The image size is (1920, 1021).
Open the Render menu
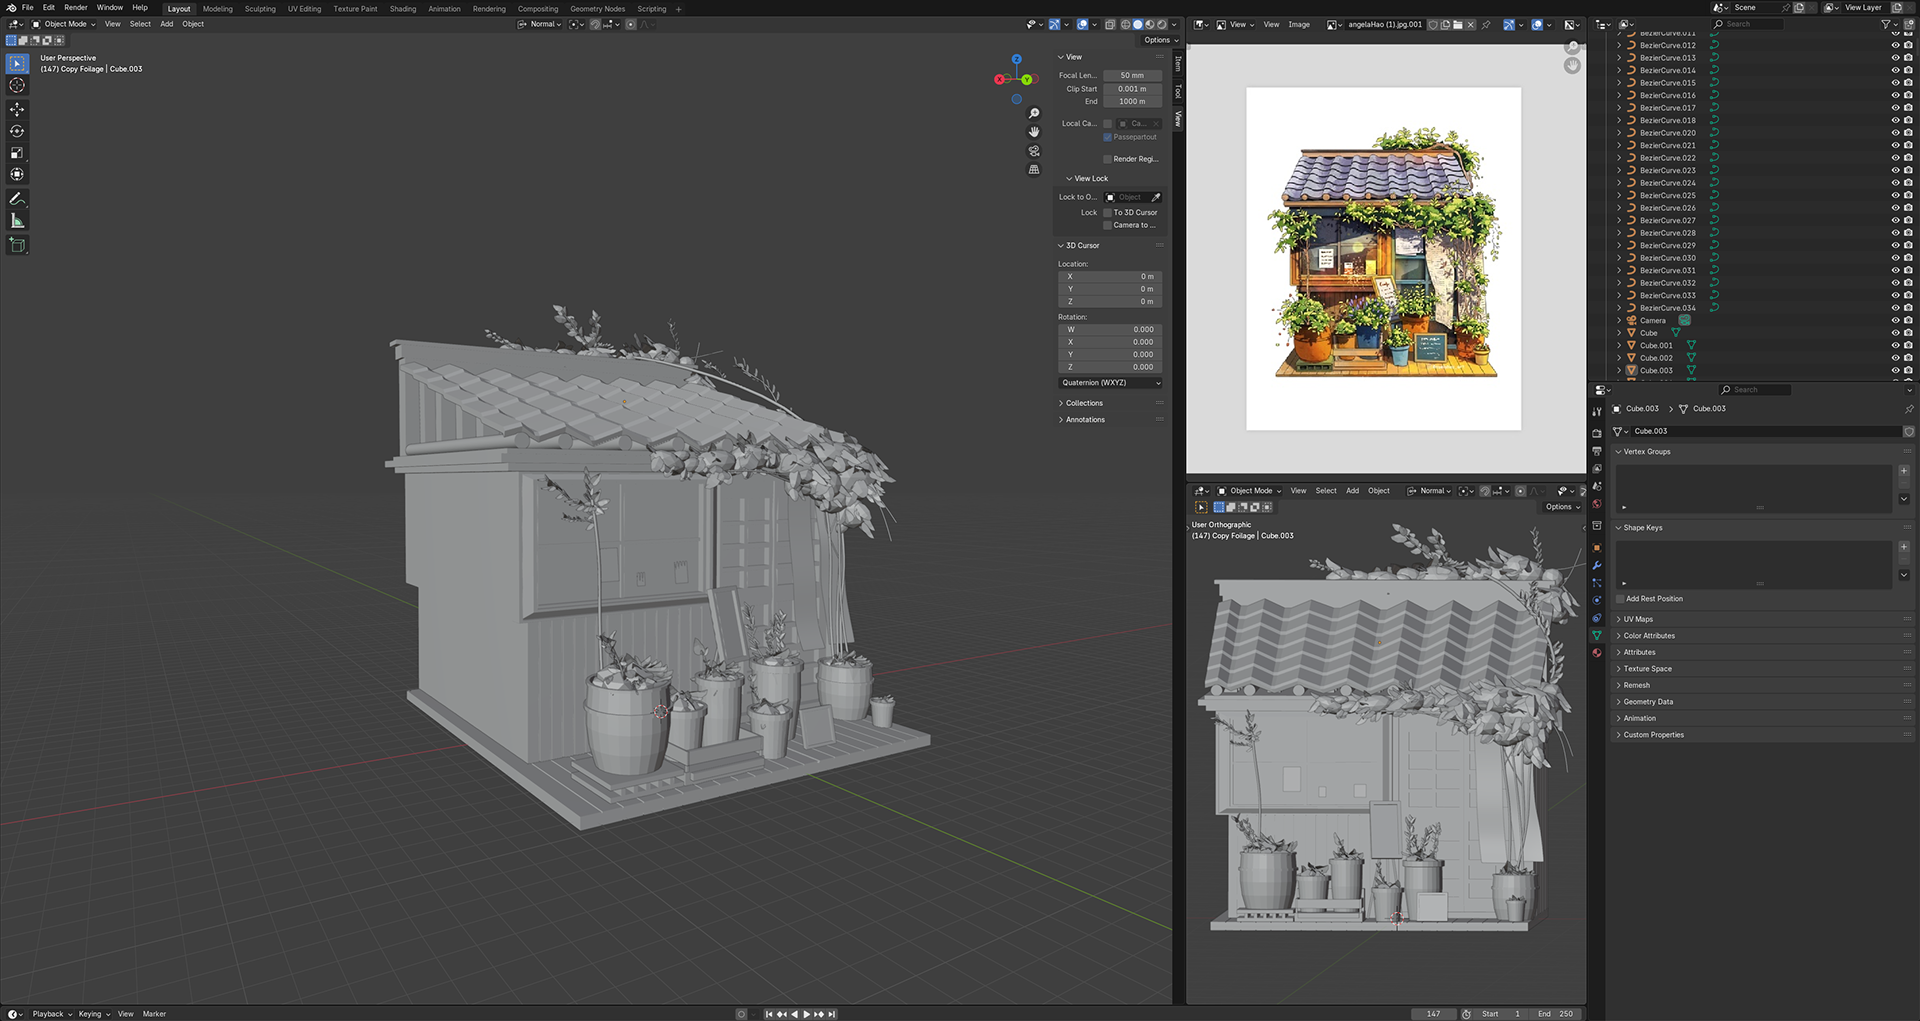point(76,8)
